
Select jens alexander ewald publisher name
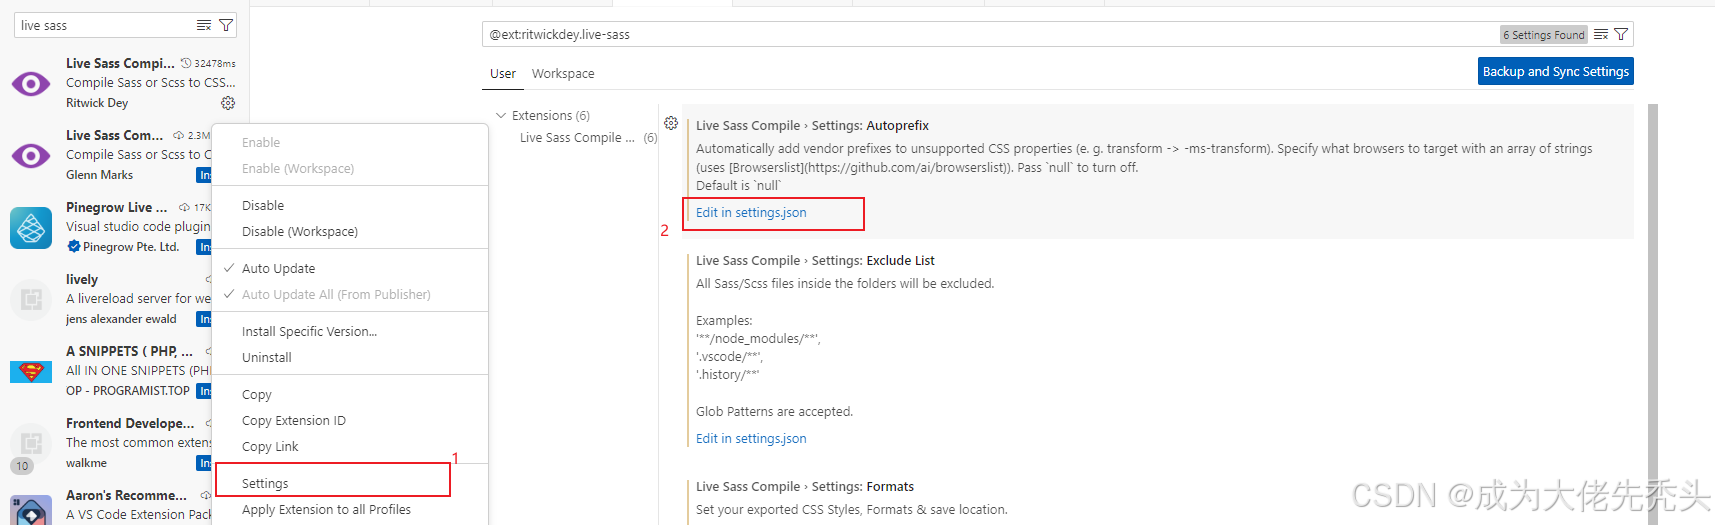pyautogui.click(x=121, y=319)
